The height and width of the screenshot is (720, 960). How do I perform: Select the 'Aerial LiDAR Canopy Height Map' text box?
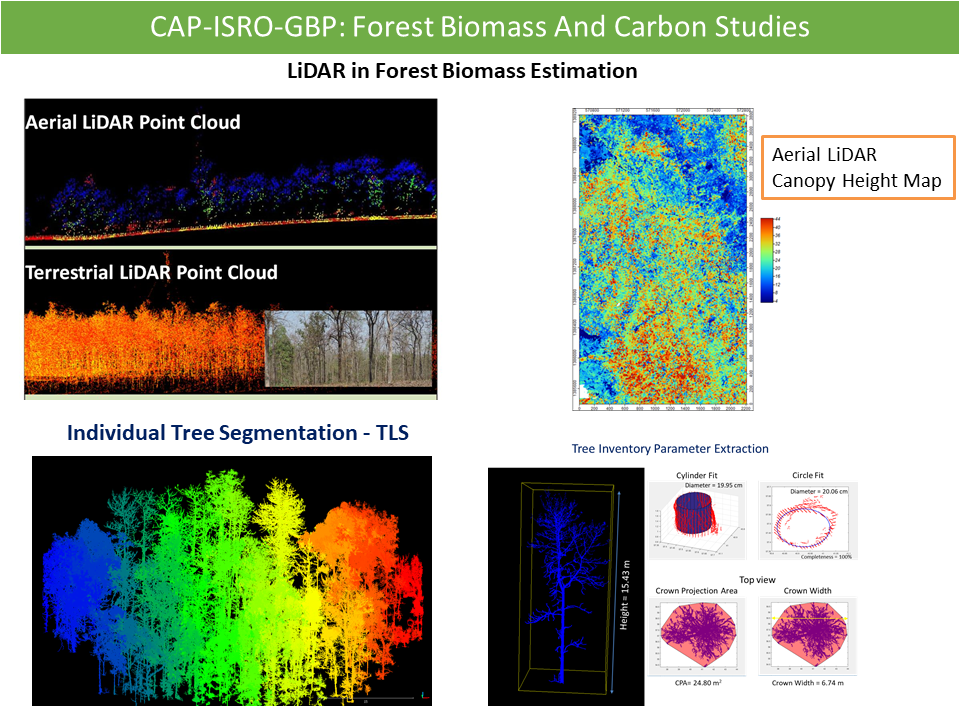point(858,168)
